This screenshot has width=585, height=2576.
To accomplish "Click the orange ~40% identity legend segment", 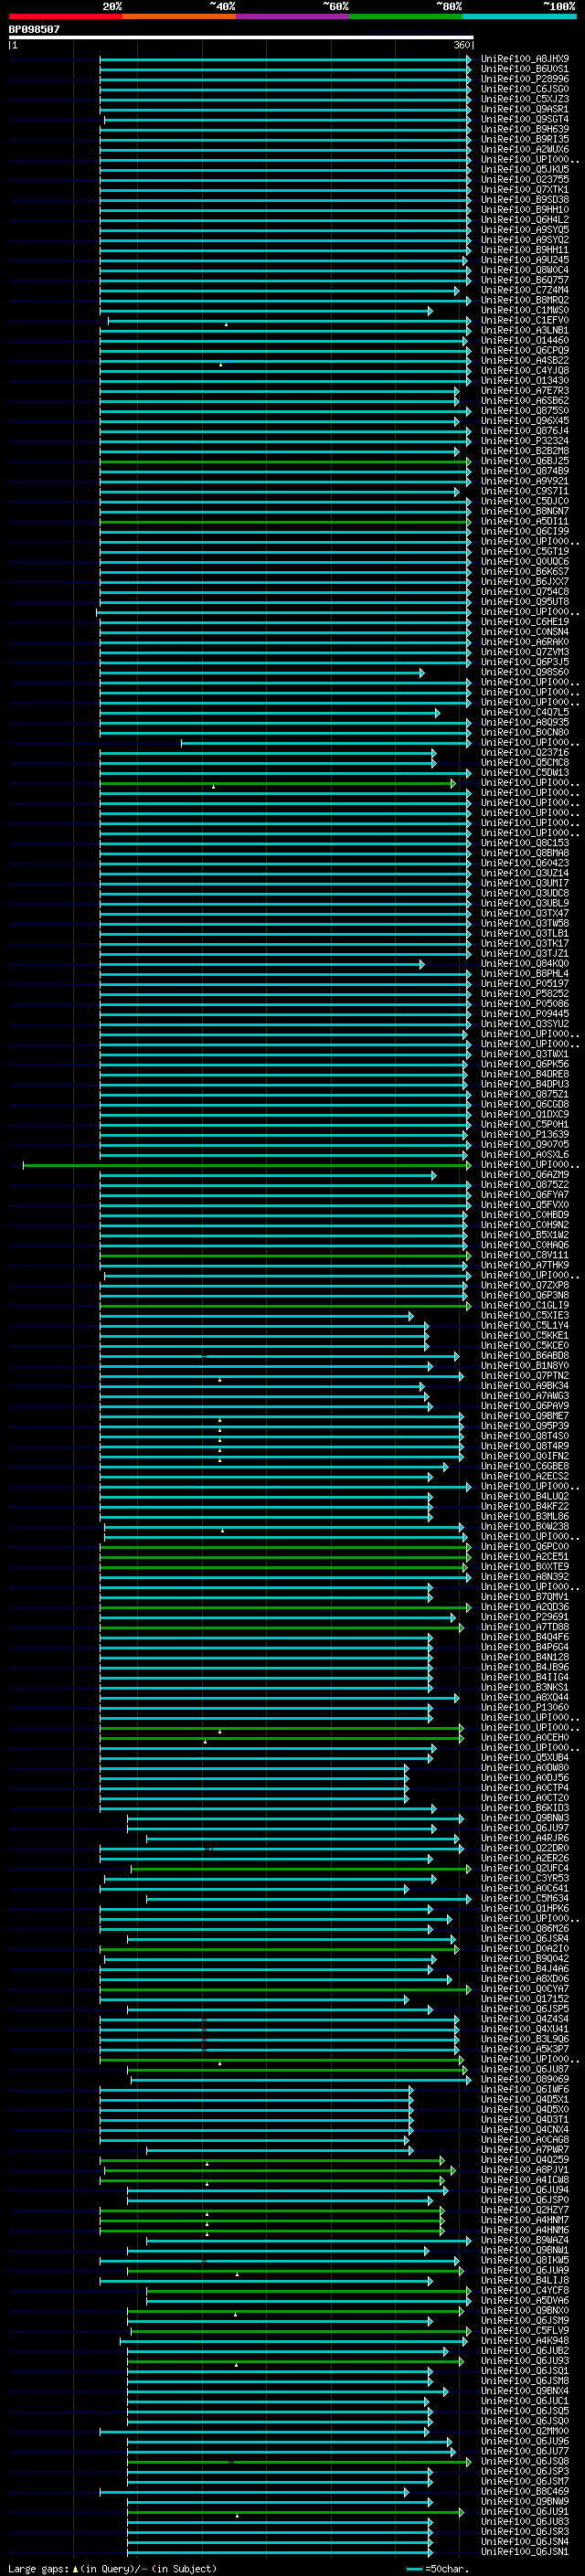I will (x=179, y=16).
